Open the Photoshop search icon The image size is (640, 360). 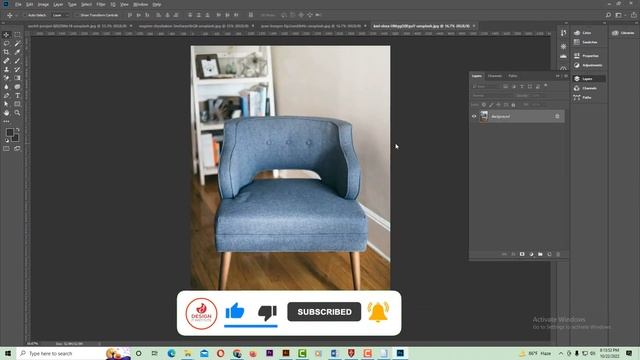tap(608, 15)
